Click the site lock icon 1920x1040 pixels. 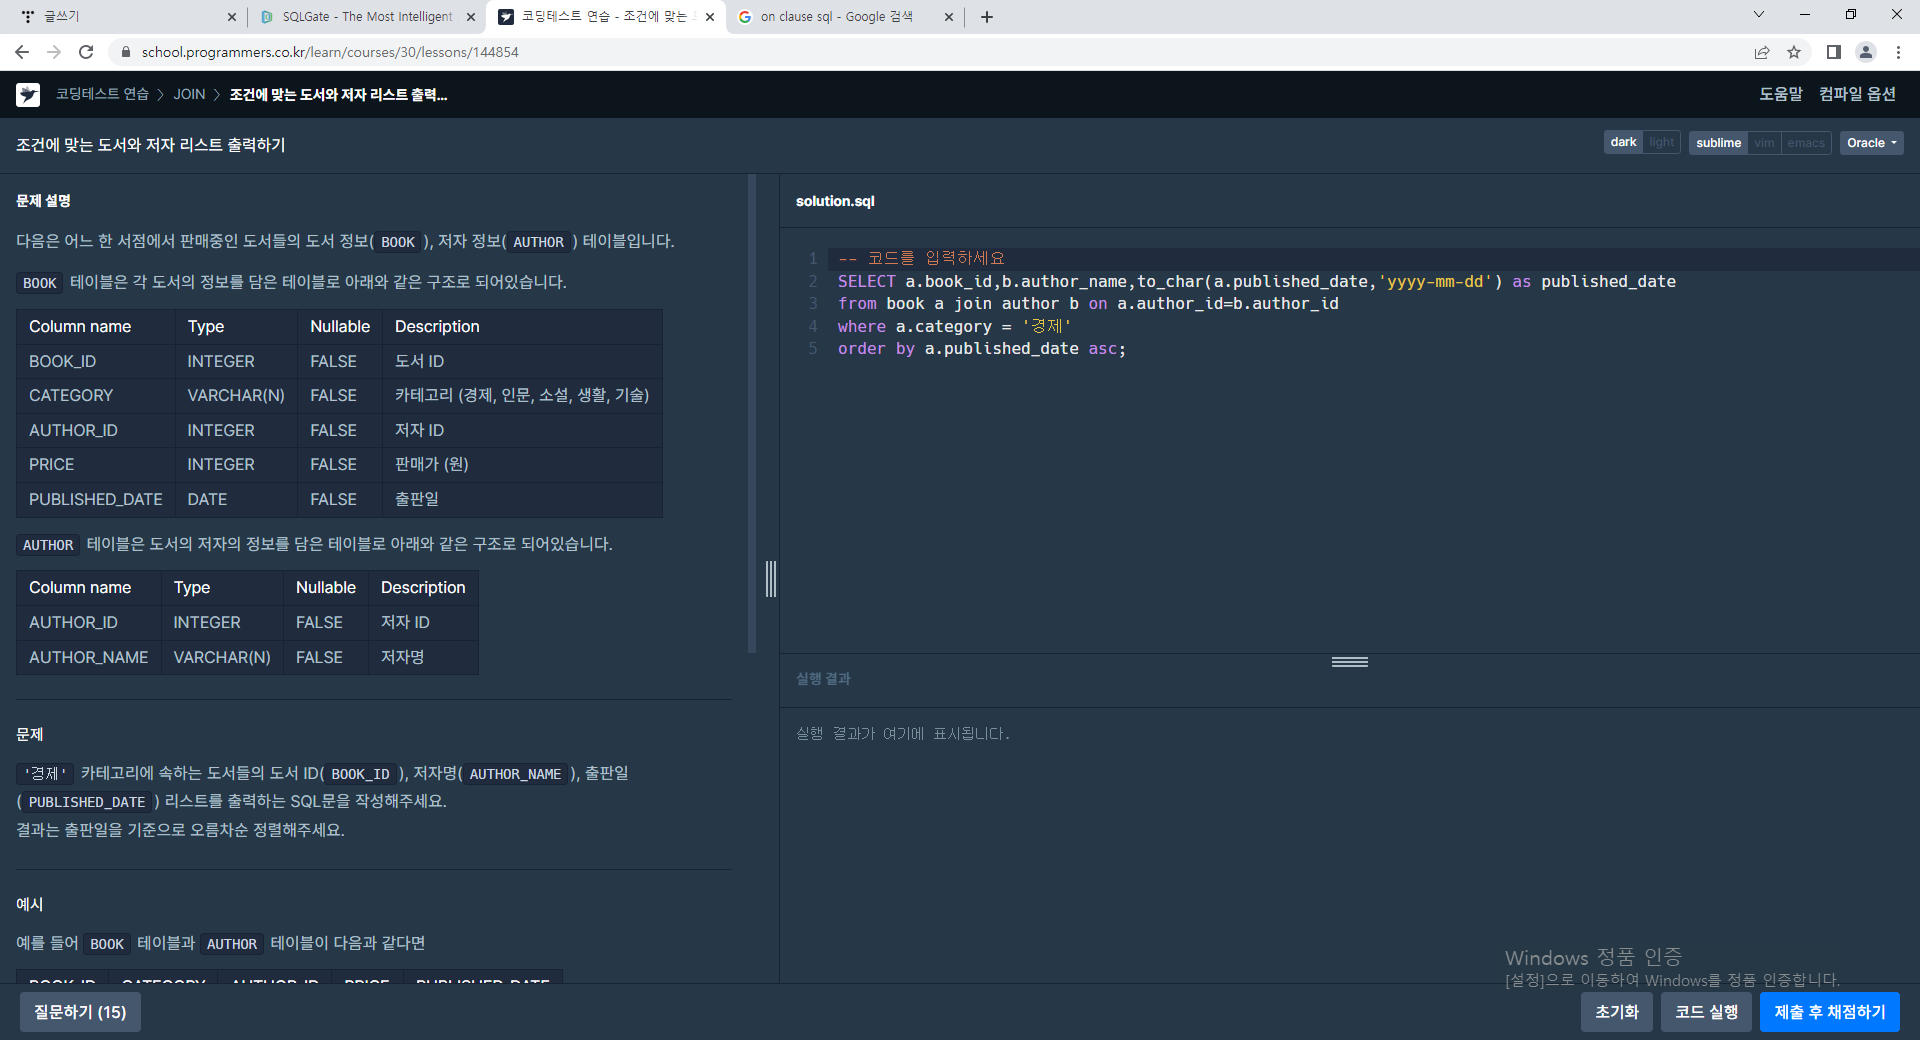(125, 52)
